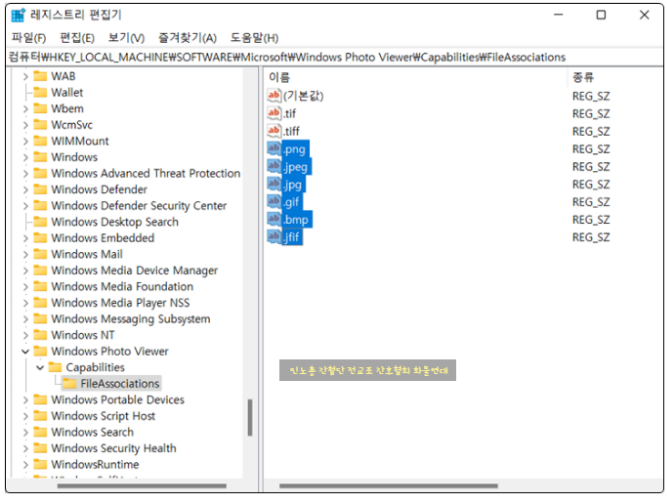Click the Windows folder icon in tree

(x=40, y=157)
